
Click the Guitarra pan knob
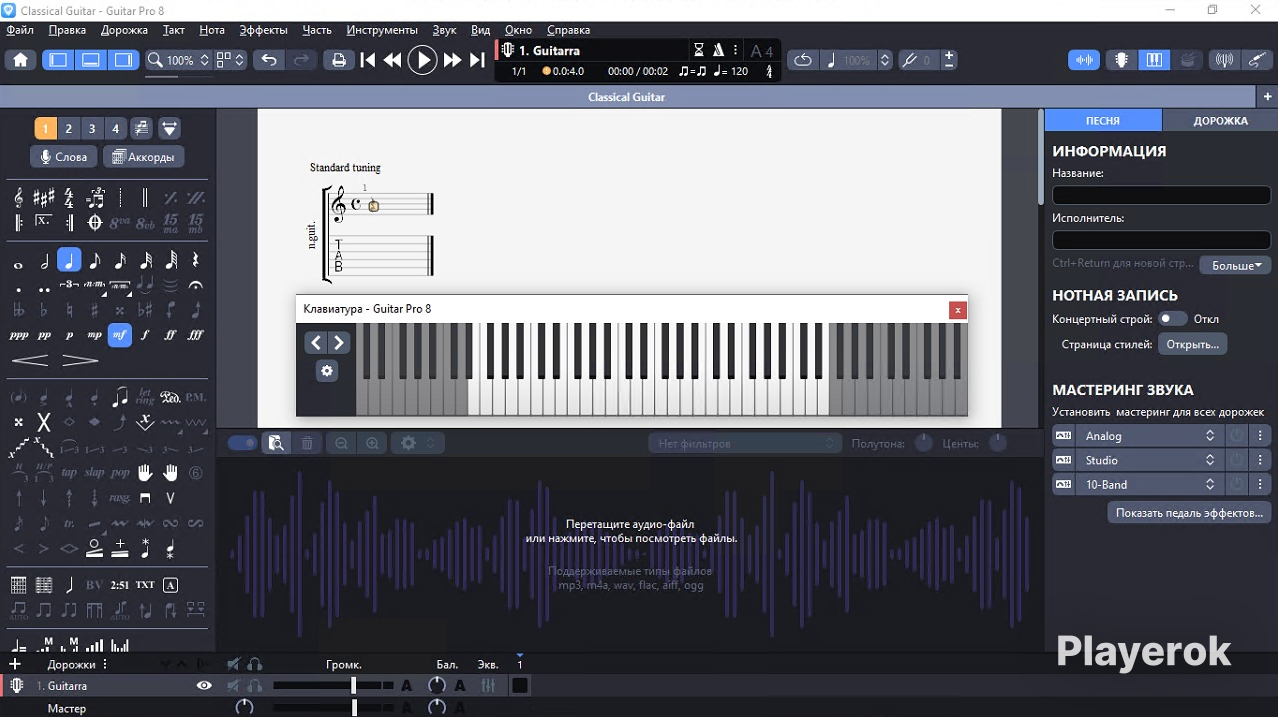tap(437, 686)
